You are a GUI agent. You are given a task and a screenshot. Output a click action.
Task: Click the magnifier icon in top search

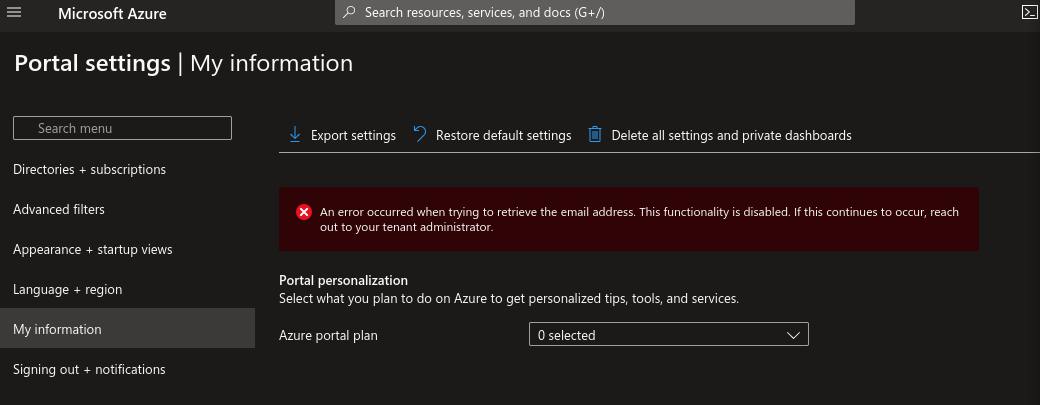pyautogui.click(x=349, y=13)
